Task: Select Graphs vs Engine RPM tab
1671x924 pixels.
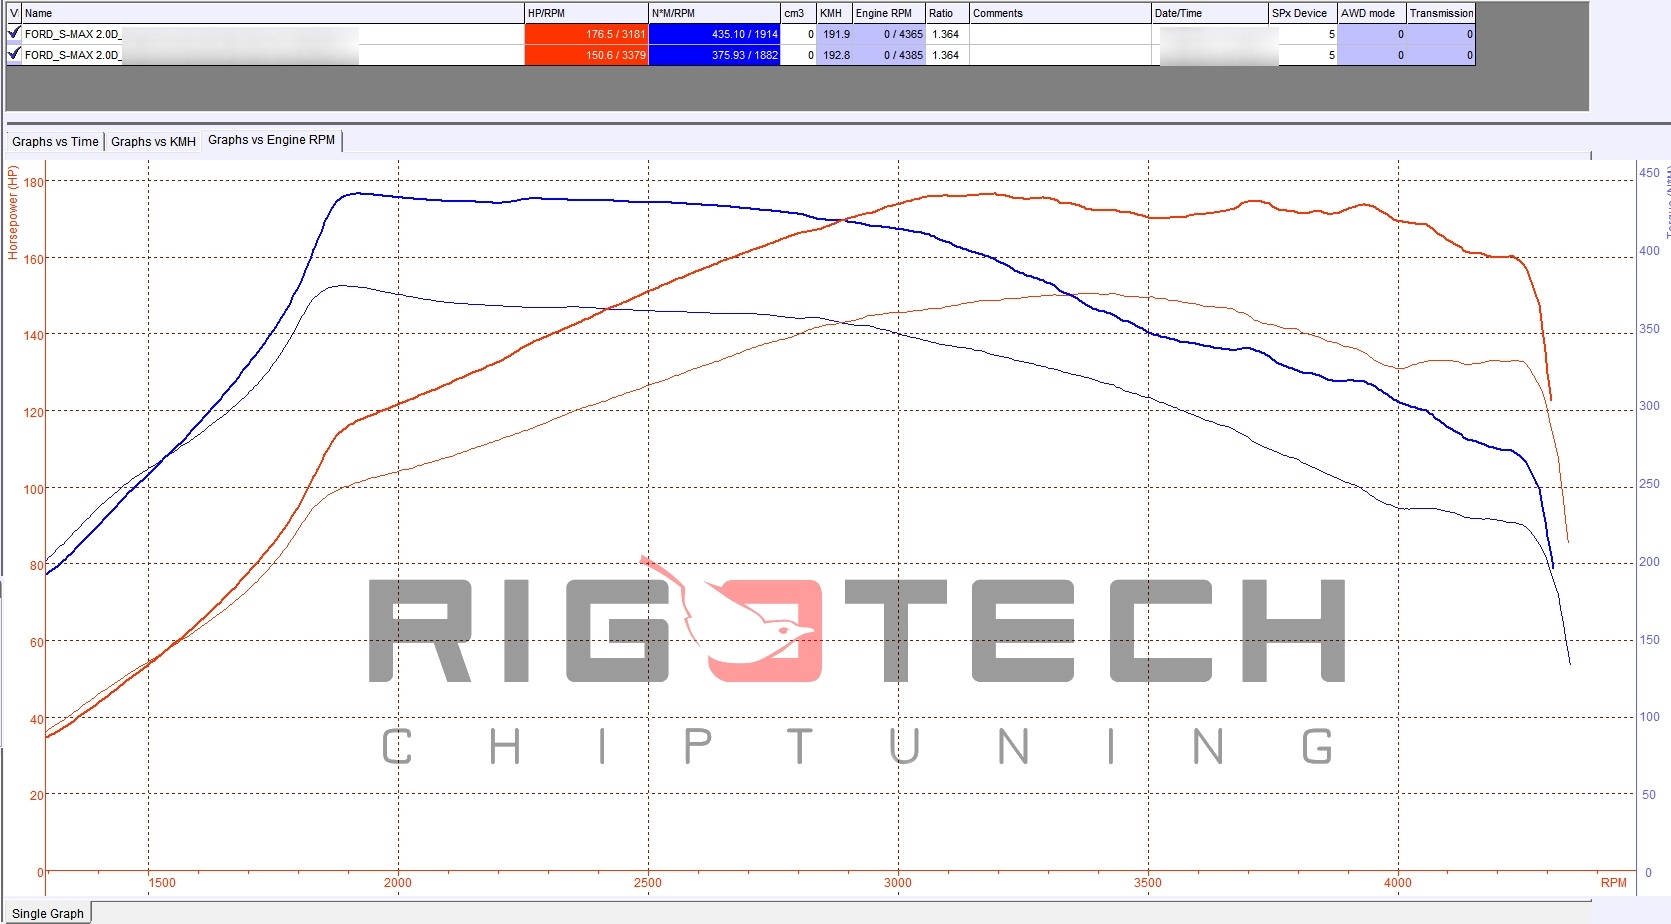Action: (x=272, y=140)
